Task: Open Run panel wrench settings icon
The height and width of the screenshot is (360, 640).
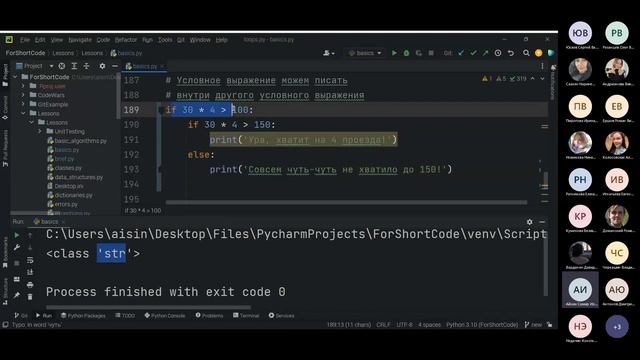Action: 17,247
